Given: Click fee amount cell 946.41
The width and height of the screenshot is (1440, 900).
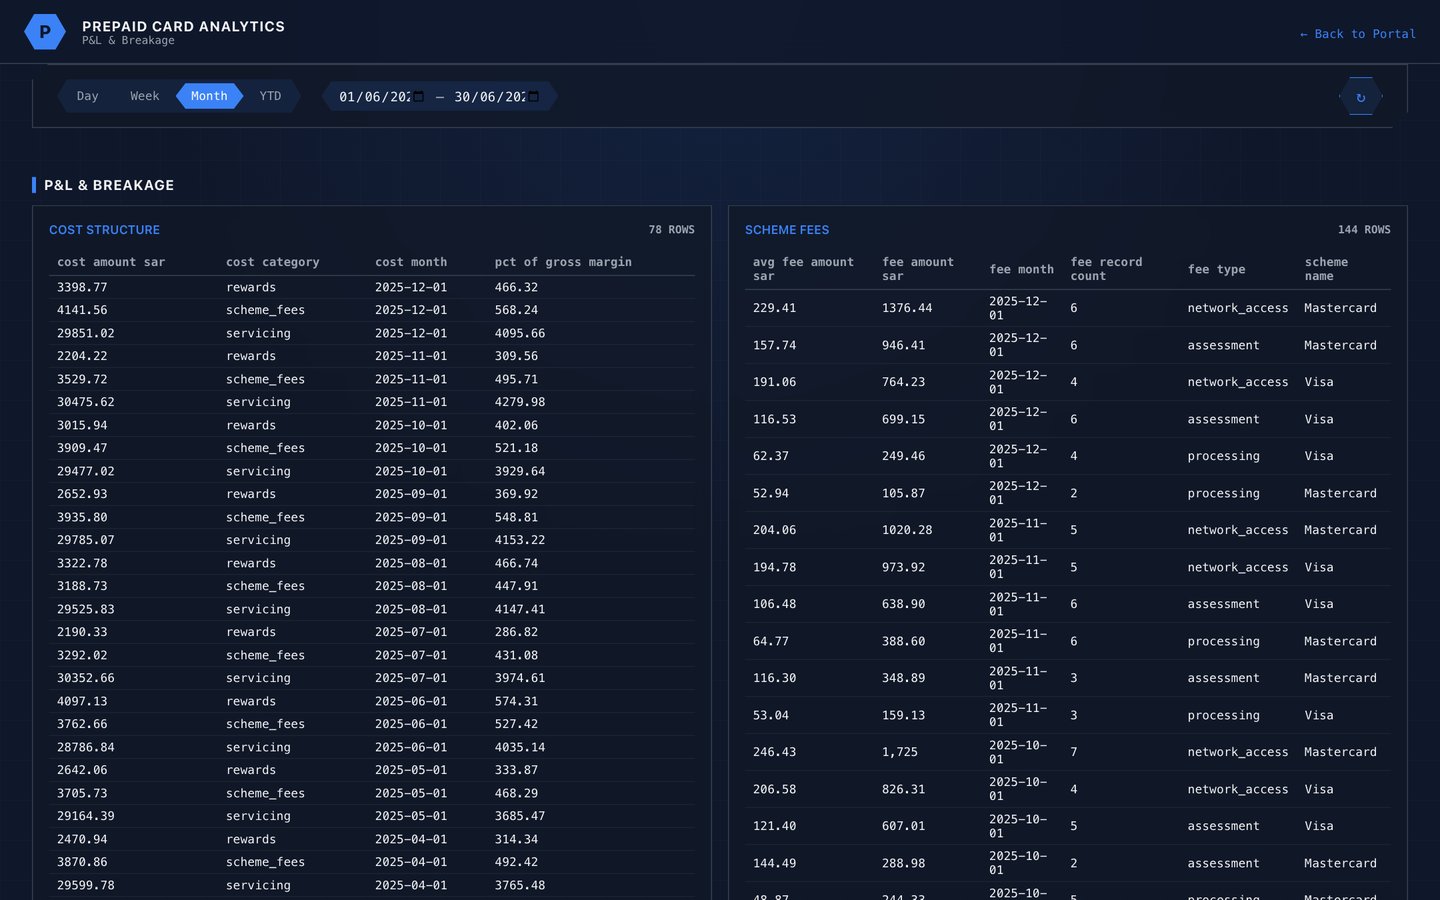Looking at the screenshot, I should (903, 345).
